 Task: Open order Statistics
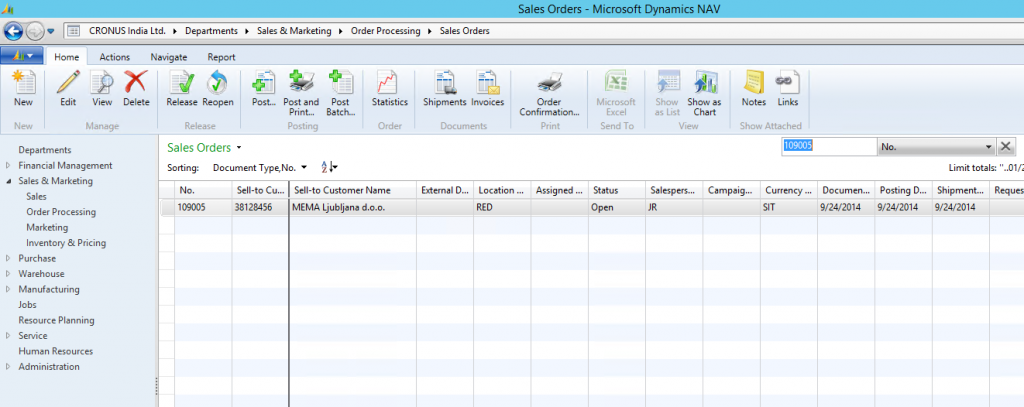(390, 90)
